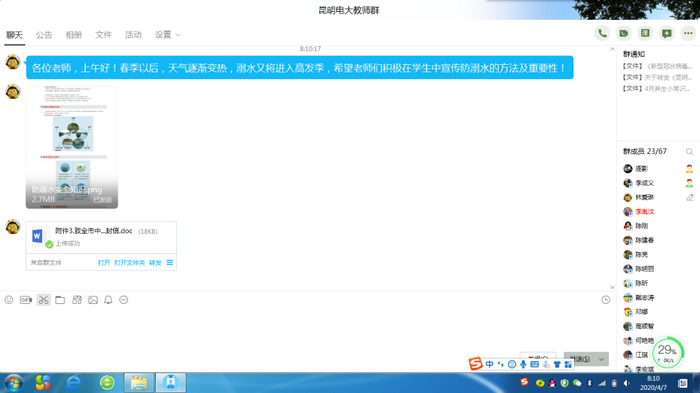Image resolution: width=700 pixels, height=393 pixels.
Task: Select the scissors screenshot tool
Action: click(x=43, y=300)
